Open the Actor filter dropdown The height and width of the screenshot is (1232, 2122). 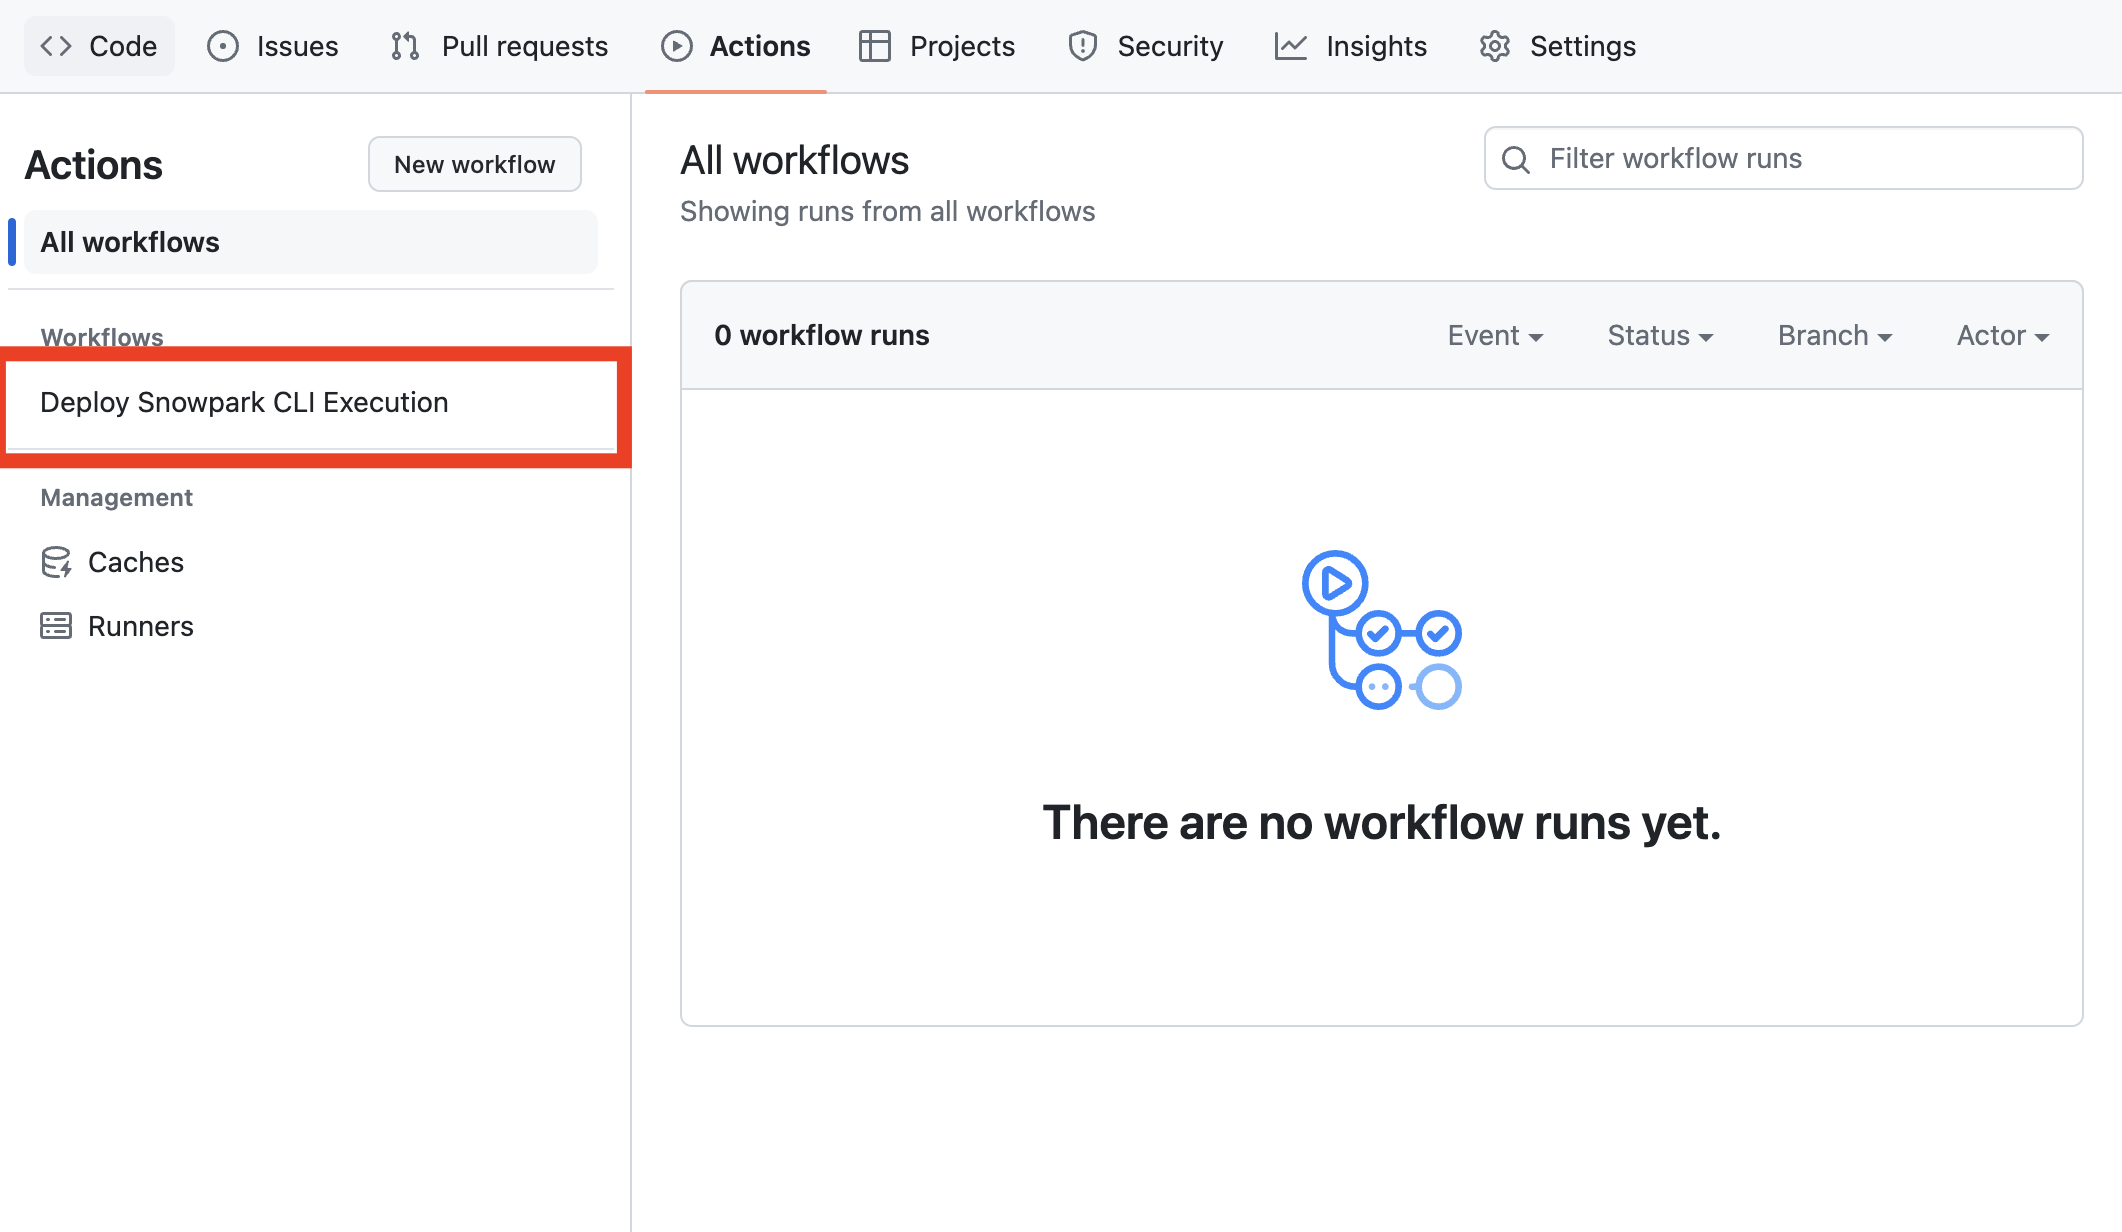[2003, 336]
